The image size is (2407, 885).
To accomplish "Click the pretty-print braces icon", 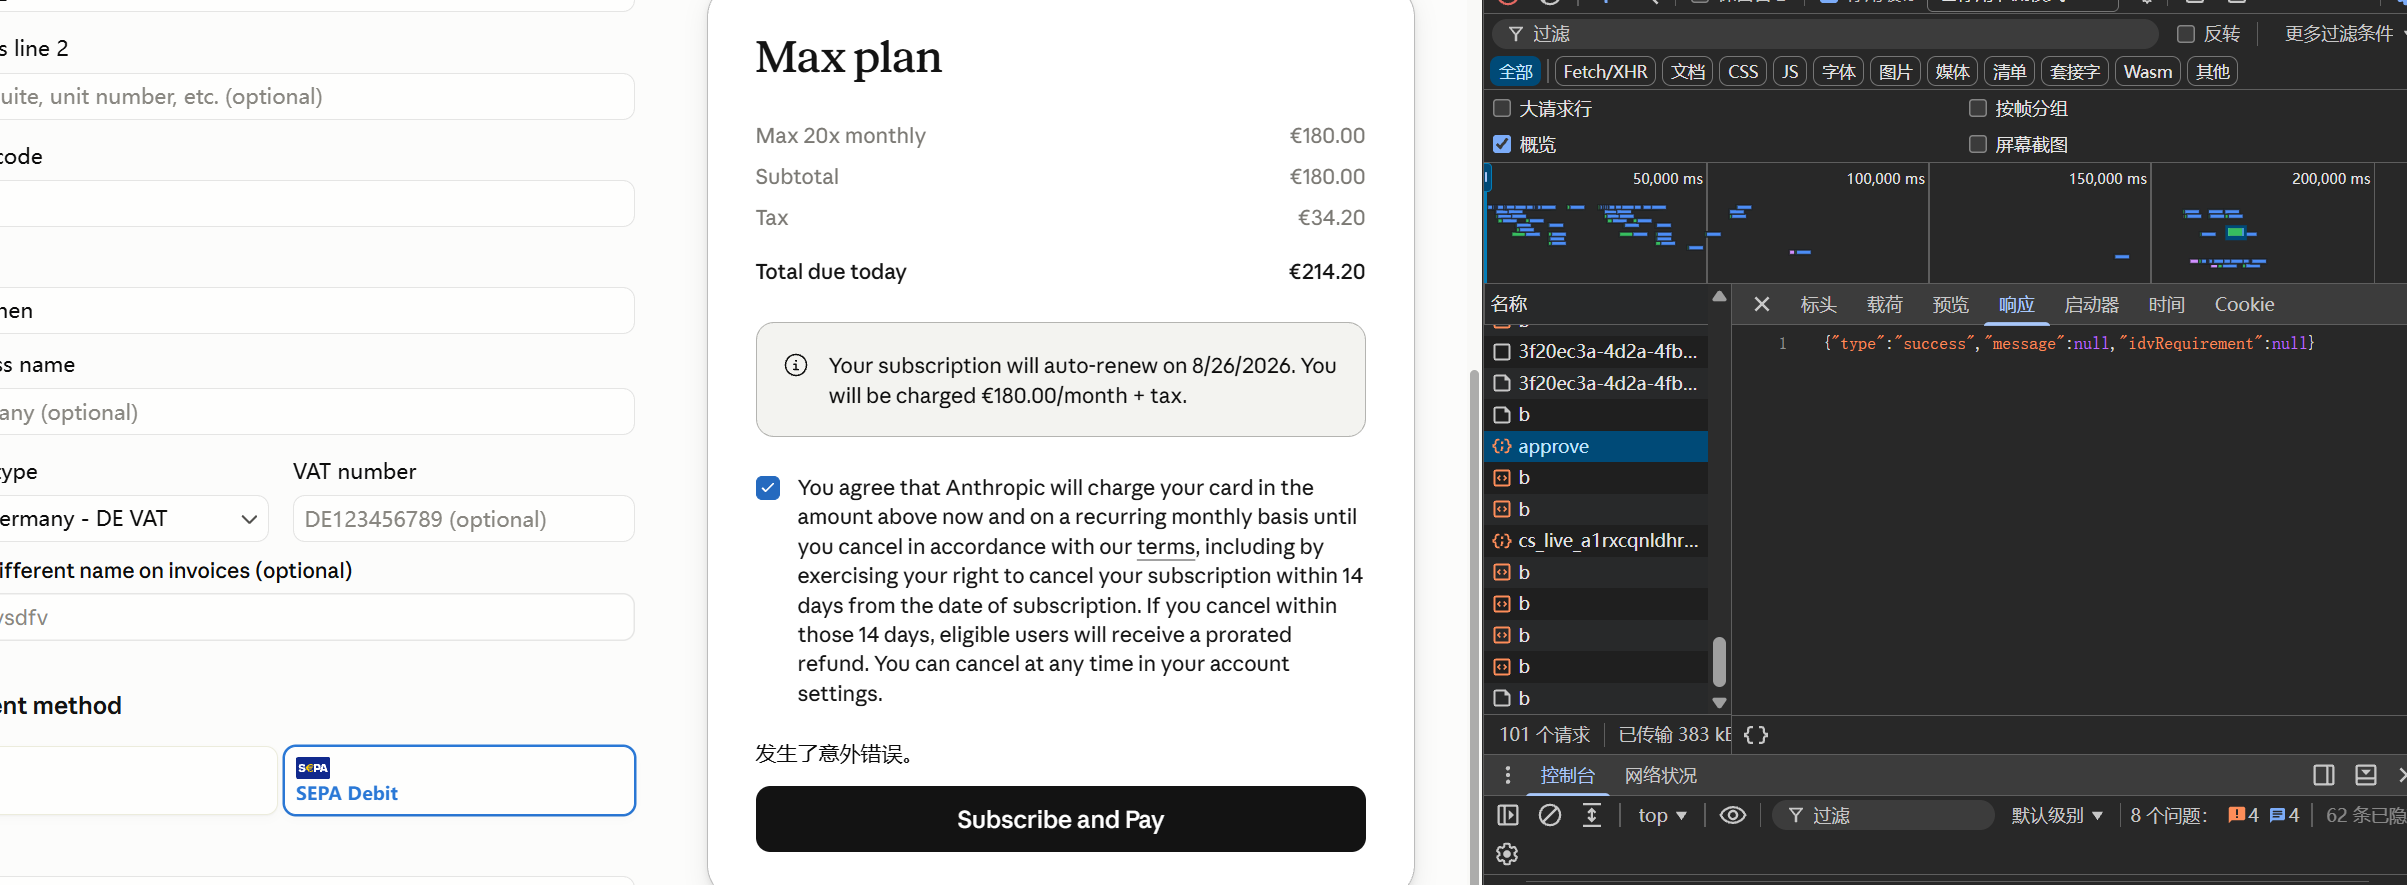I will [1756, 735].
